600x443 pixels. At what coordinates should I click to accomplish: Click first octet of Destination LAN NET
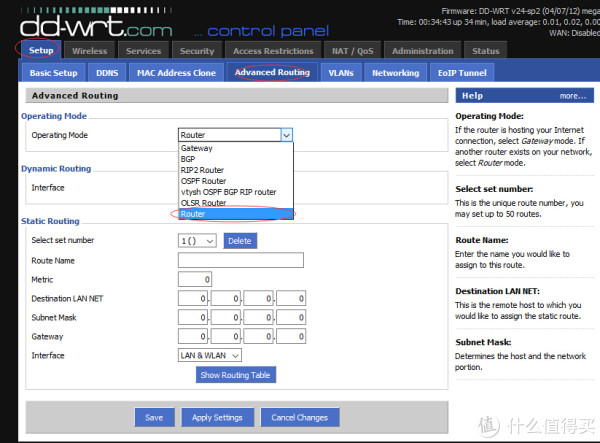click(x=193, y=298)
